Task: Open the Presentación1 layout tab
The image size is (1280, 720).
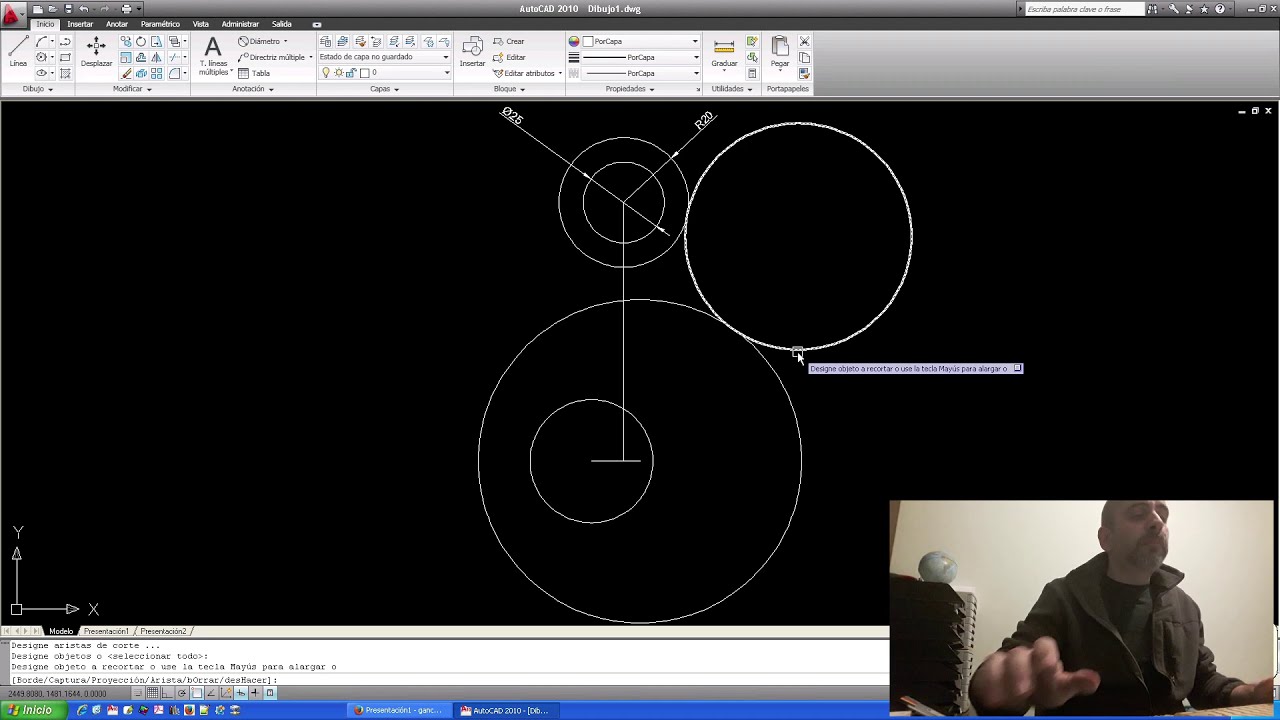Action: click(x=106, y=631)
